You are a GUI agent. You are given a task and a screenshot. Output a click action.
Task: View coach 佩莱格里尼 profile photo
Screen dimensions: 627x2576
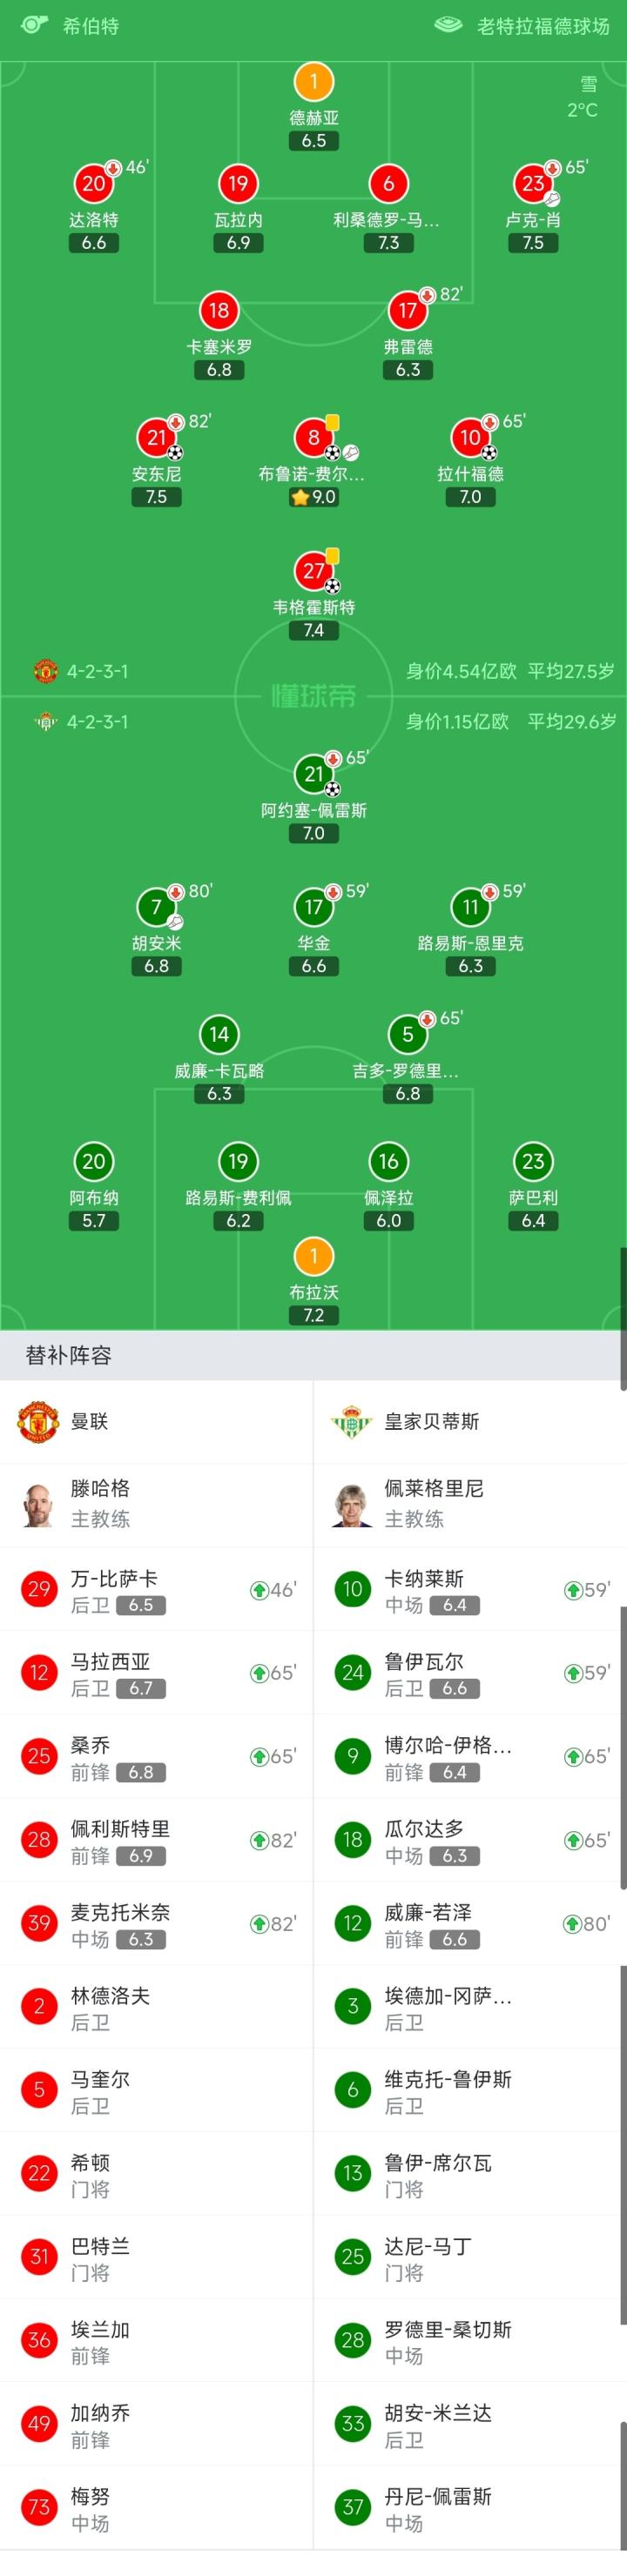(352, 1504)
